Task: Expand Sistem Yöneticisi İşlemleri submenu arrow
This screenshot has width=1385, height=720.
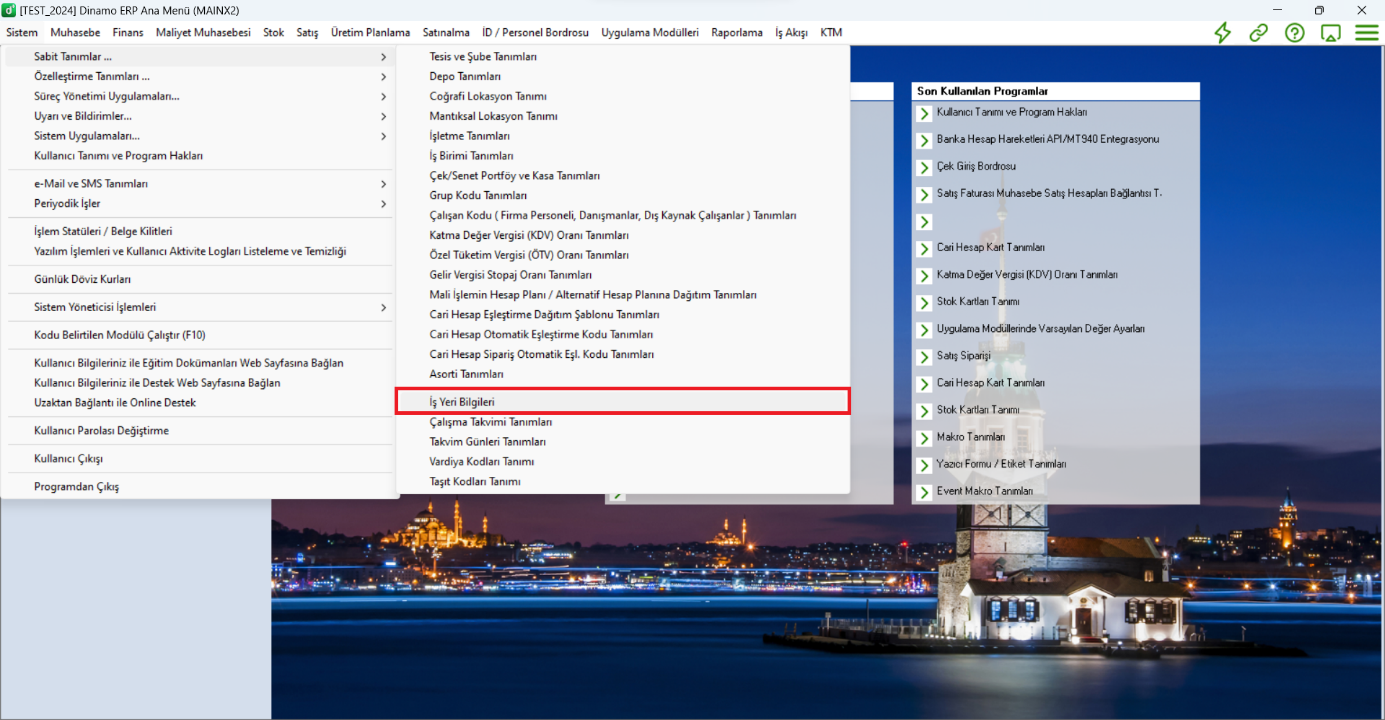Action: tap(383, 307)
